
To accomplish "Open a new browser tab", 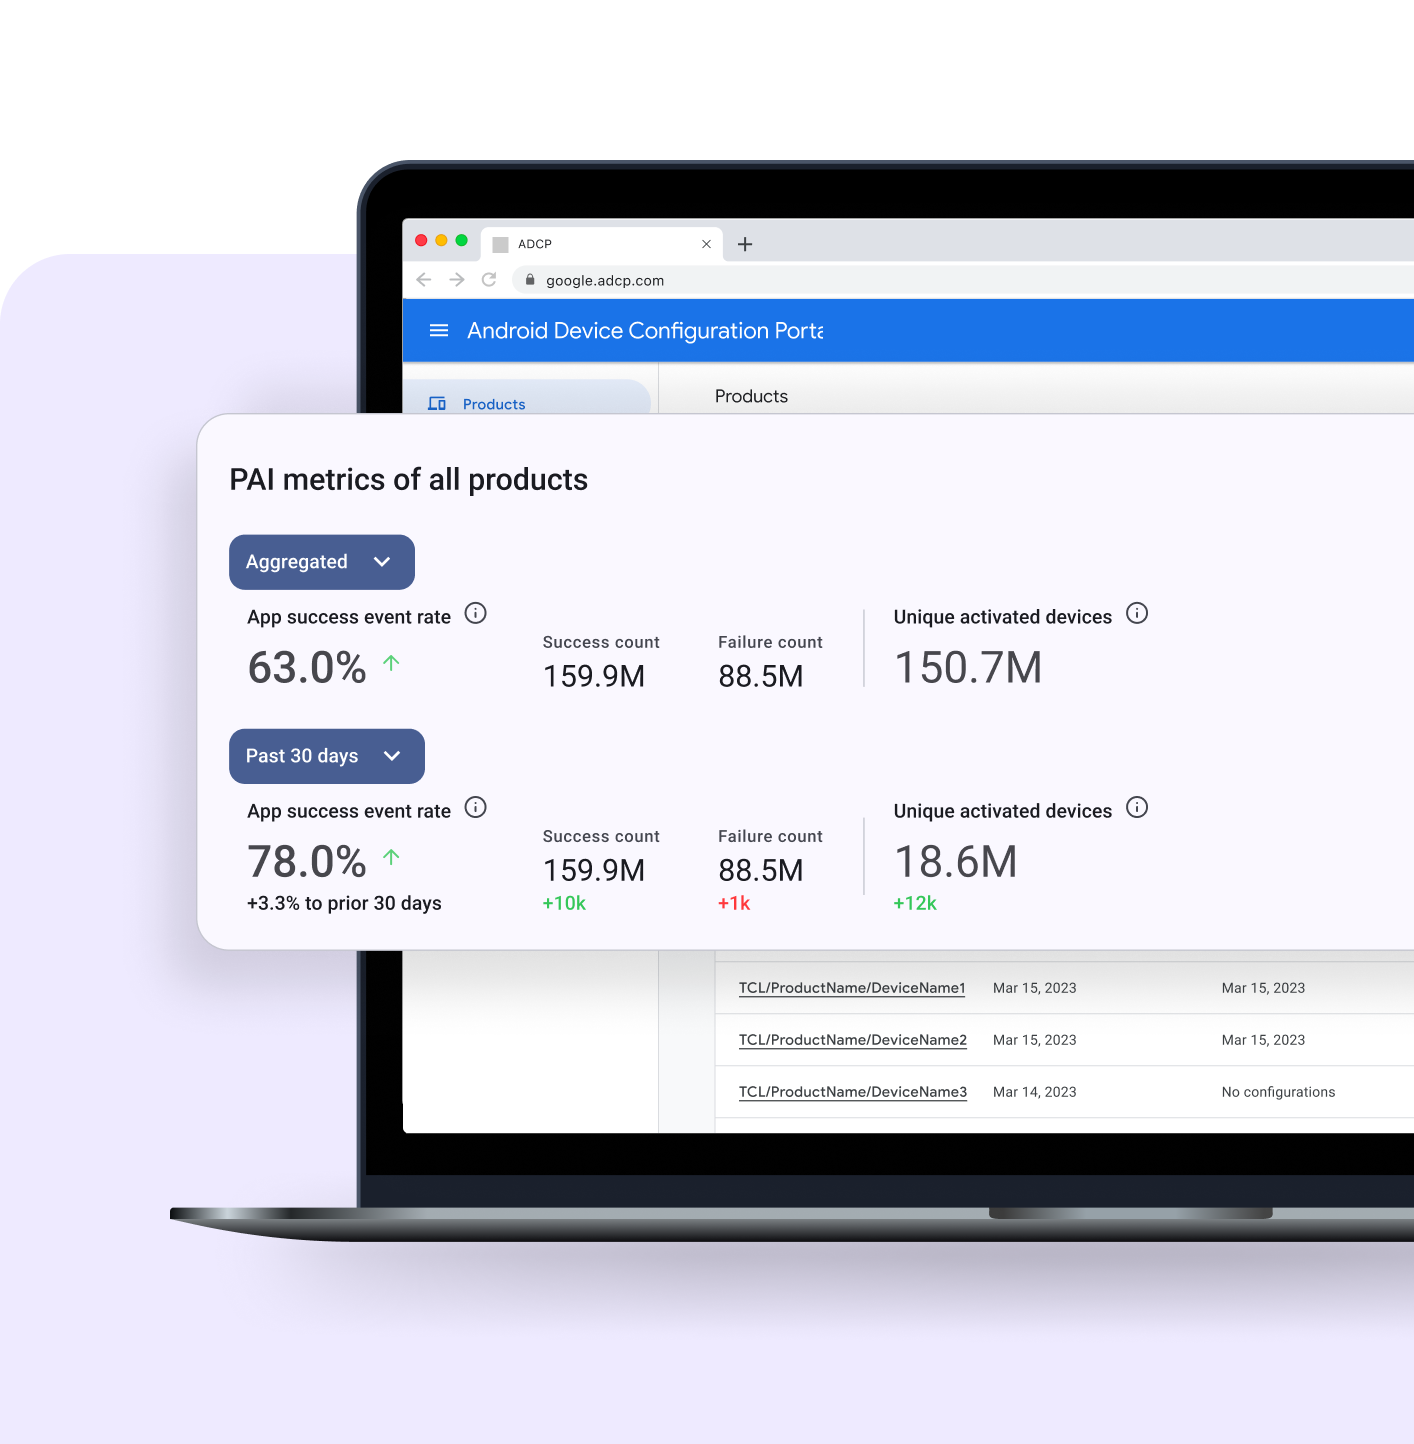I will pyautogui.click(x=745, y=244).
